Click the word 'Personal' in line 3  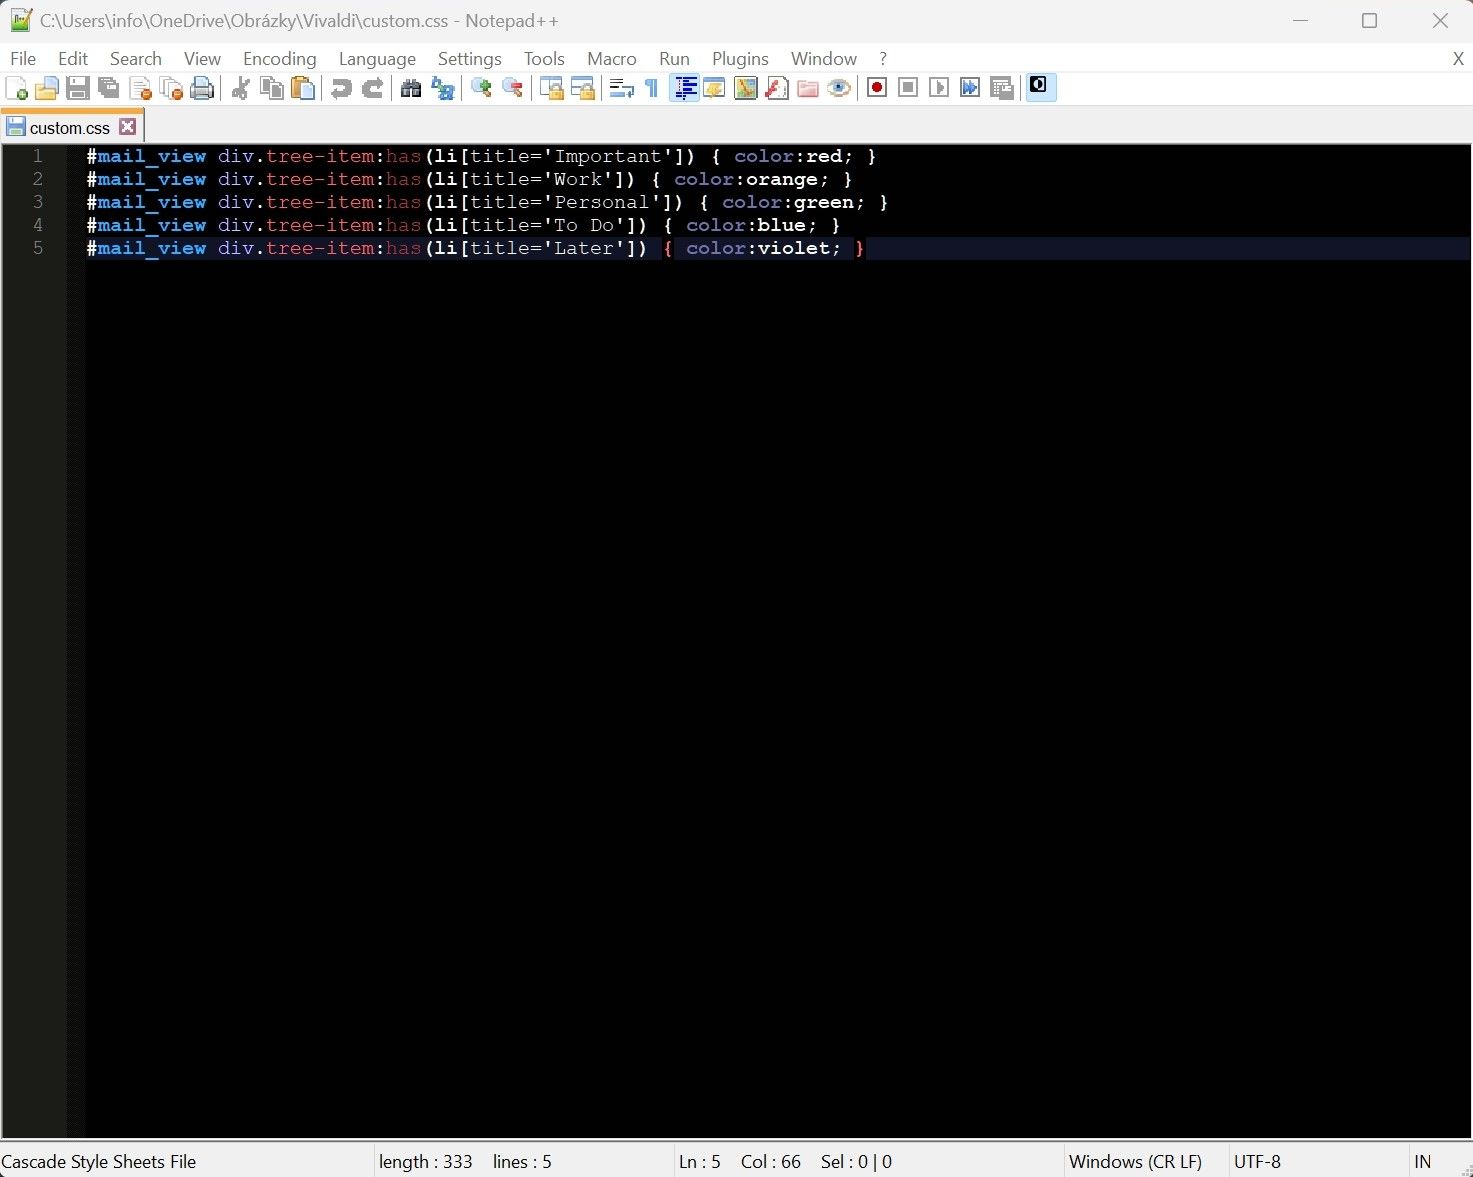pyautogui.click(x=602, y=202)
